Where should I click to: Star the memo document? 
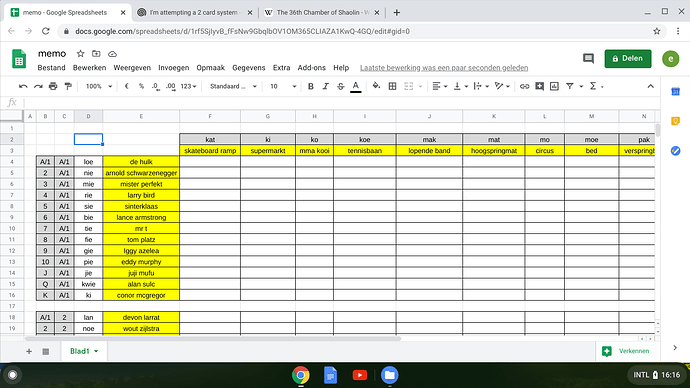point(80,54)
